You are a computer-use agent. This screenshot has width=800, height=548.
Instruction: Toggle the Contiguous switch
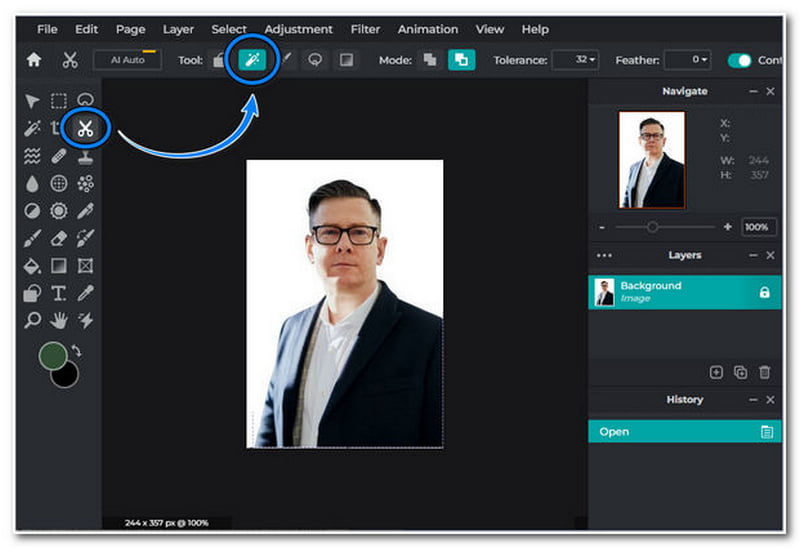point(739,60)
